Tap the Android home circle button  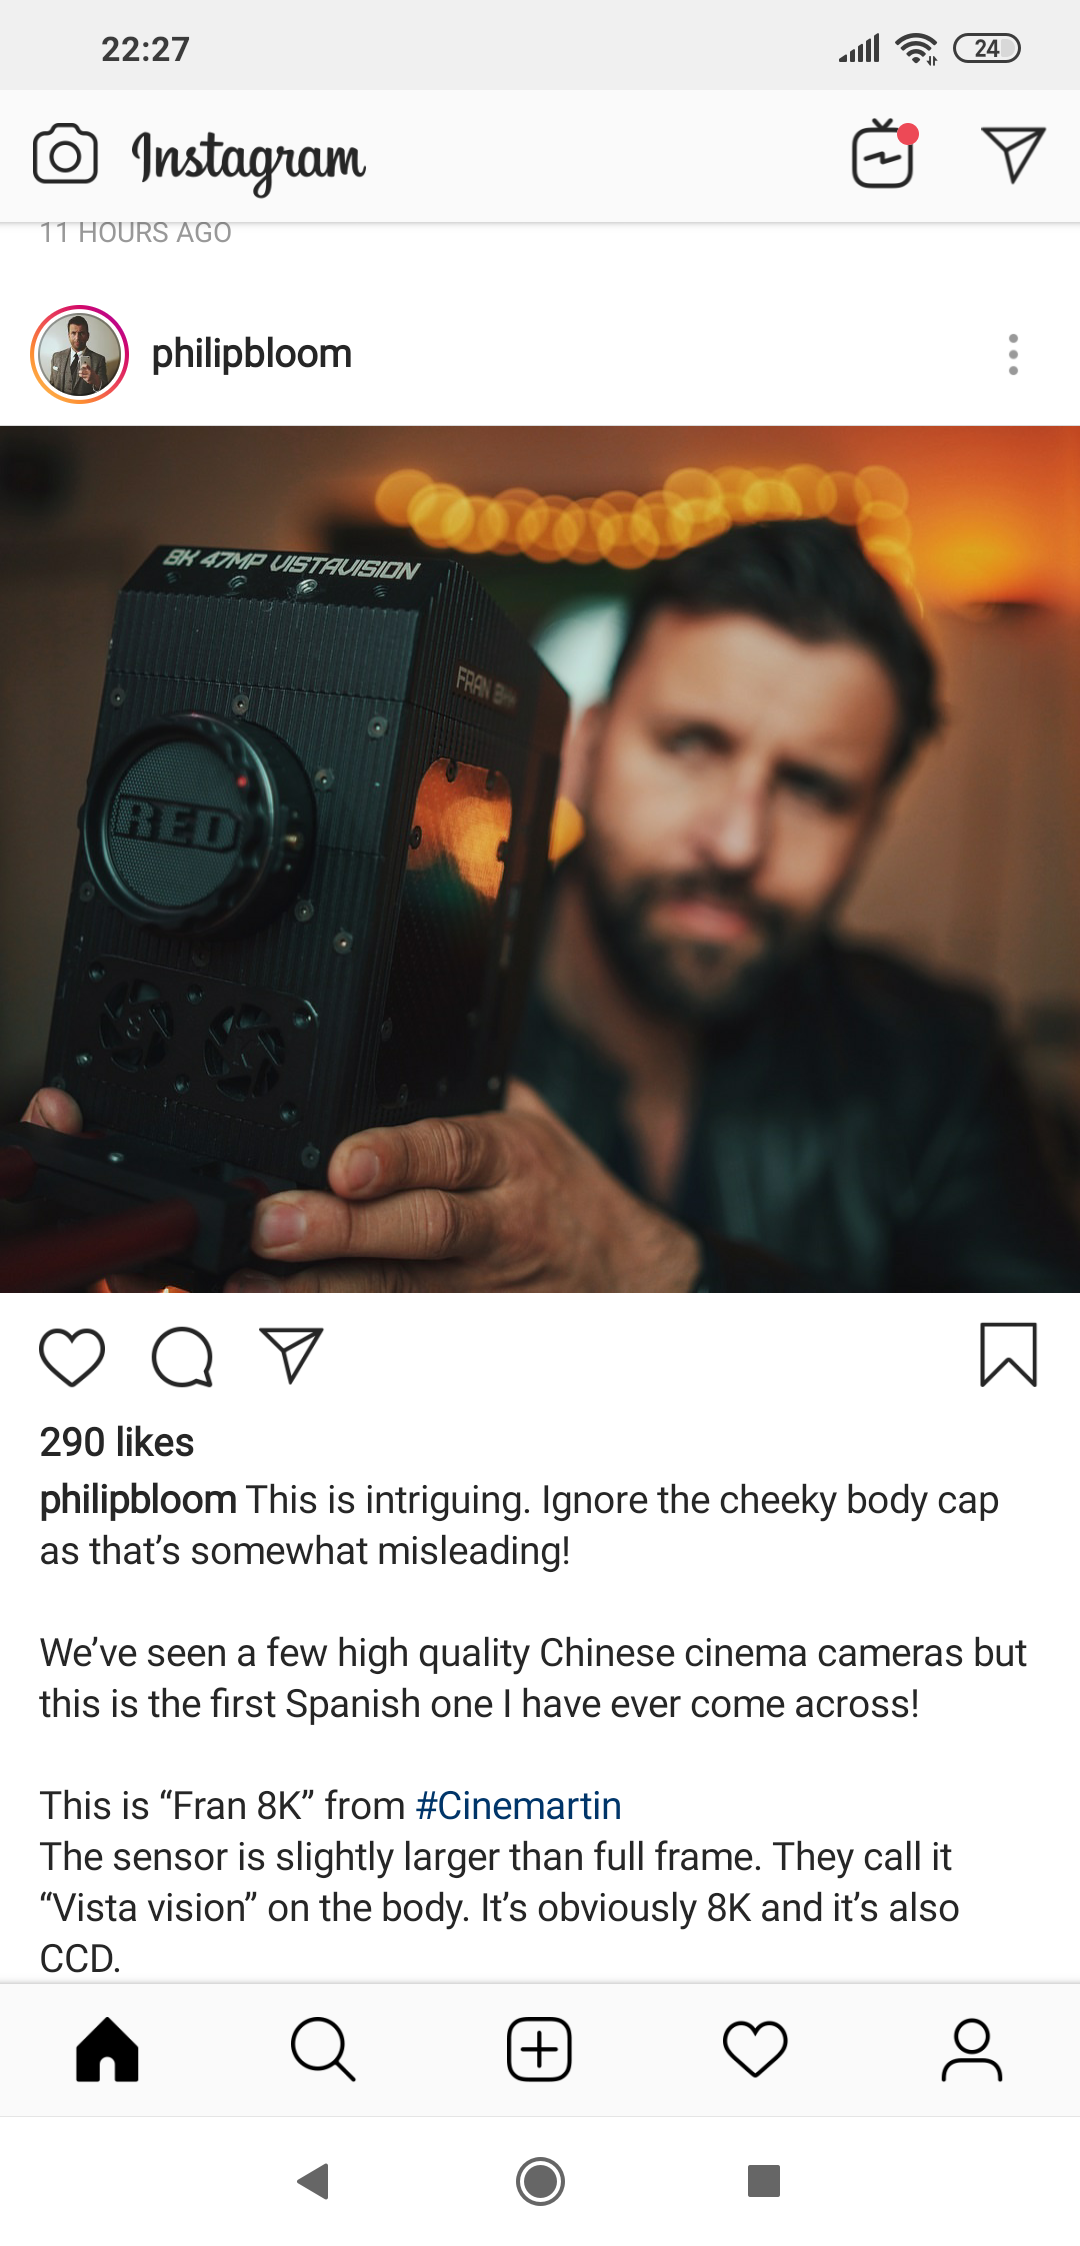[540, 2181]
